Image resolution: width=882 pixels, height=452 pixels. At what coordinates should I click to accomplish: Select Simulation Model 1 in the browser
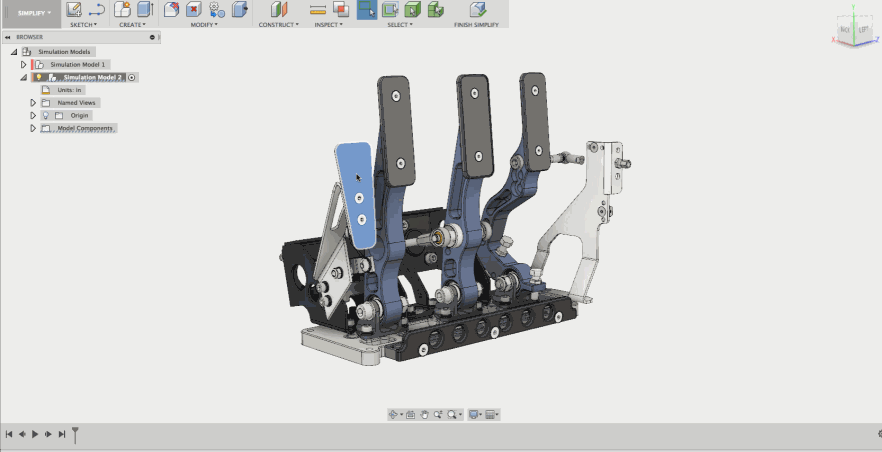[78, 65]
